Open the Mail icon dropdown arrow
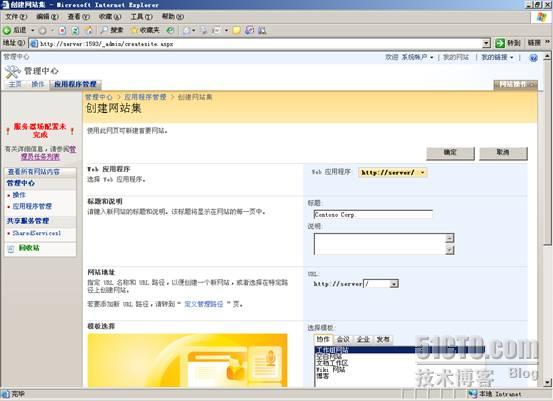 194,31
